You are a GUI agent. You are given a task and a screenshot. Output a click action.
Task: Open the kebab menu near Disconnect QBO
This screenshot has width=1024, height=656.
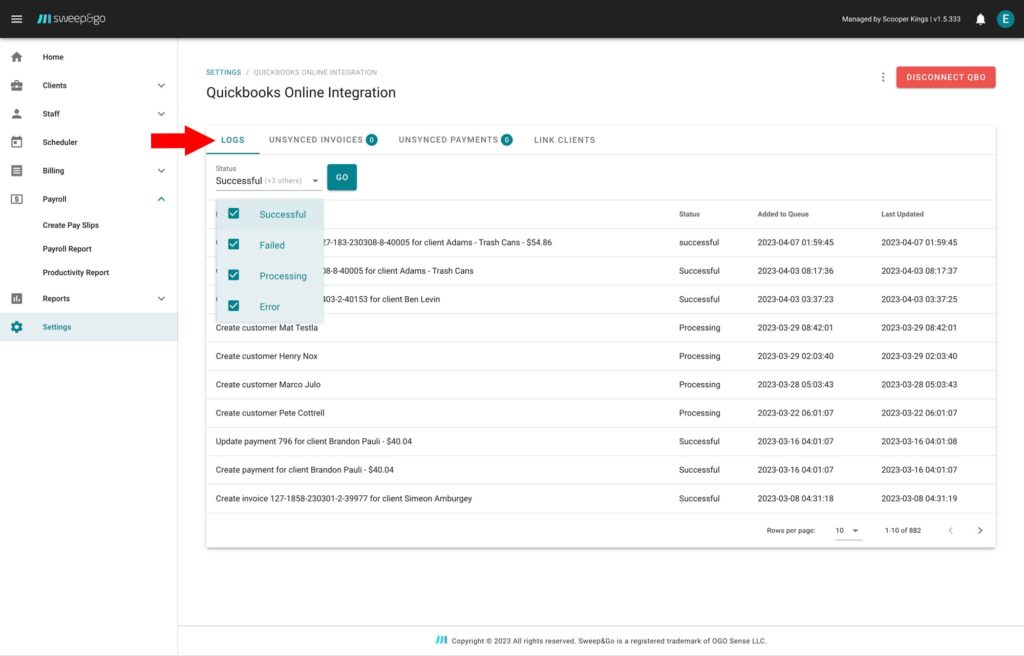(x=883, y=77)
